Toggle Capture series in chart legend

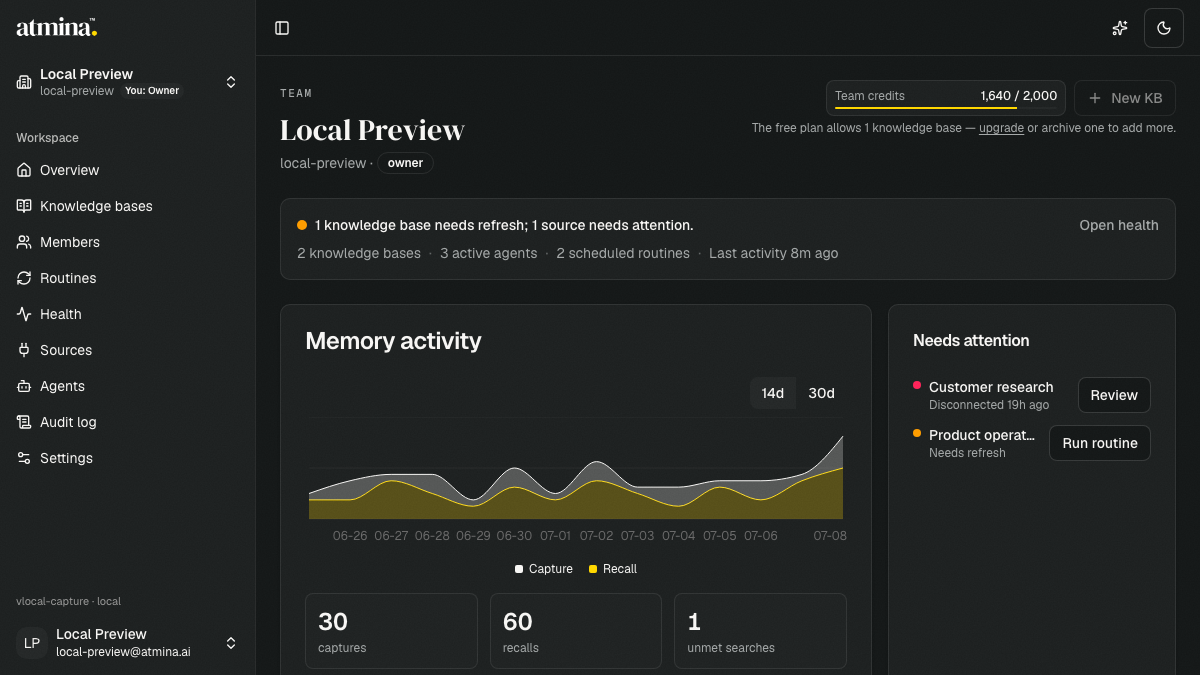(x=544, y=569)
